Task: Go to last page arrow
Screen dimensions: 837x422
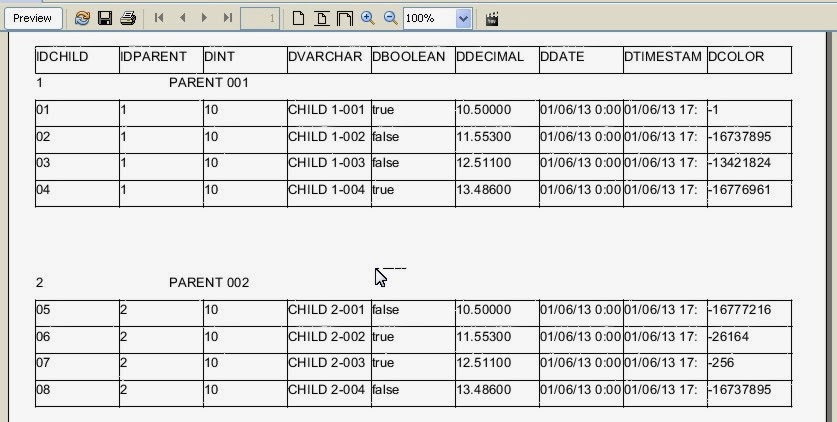Action: (228, 18)
